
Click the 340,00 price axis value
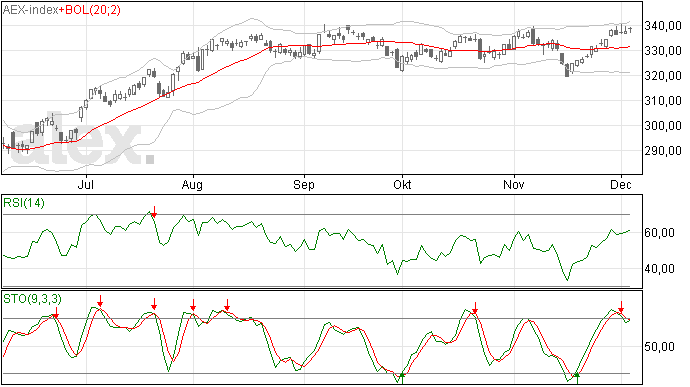pyautogui.click(x=663, y=26)
